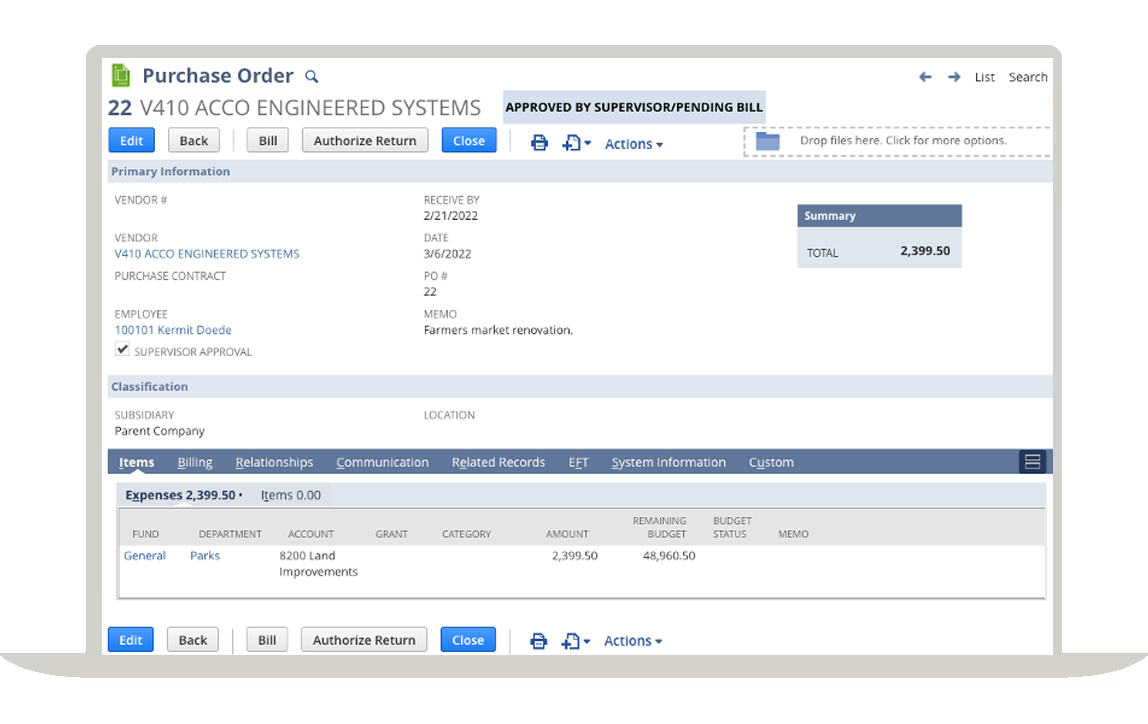Viewport: 1148px width, 724px height.
Task: Open vendor V410 ACCO ENGINEERED SYSTEMS link
Action: pos(207,254)
